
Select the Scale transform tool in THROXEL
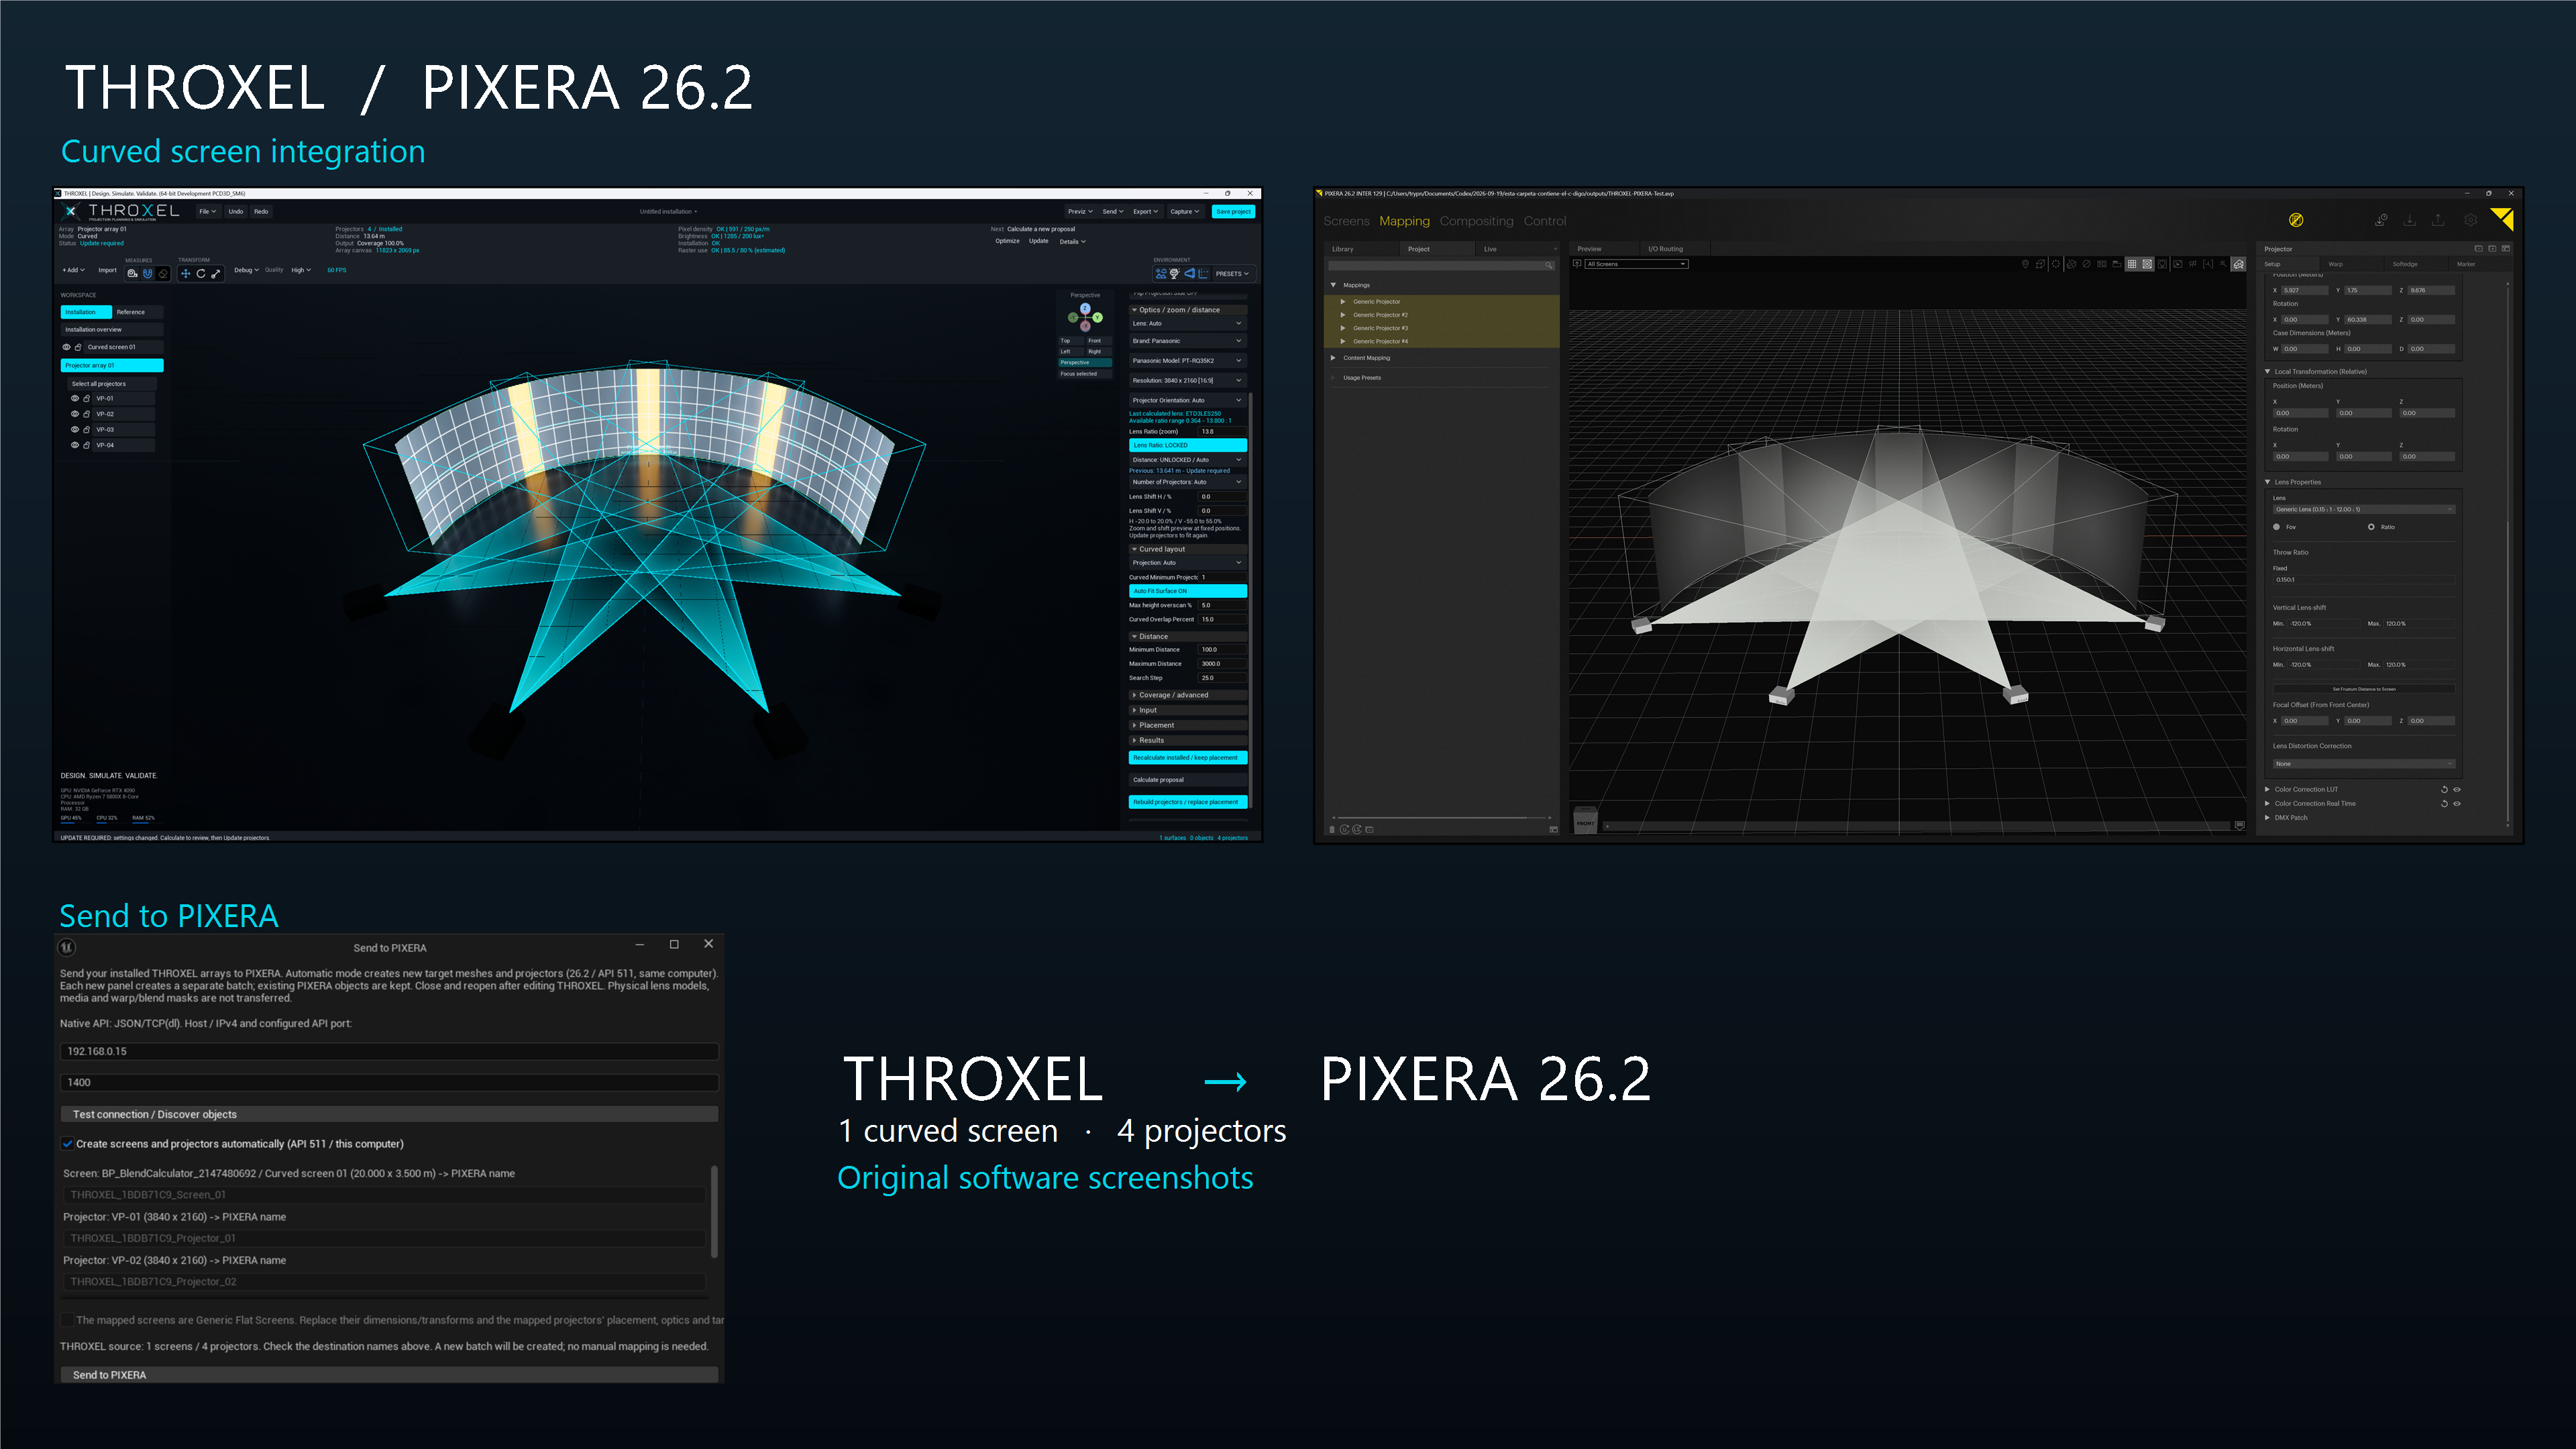pos(215,273)
